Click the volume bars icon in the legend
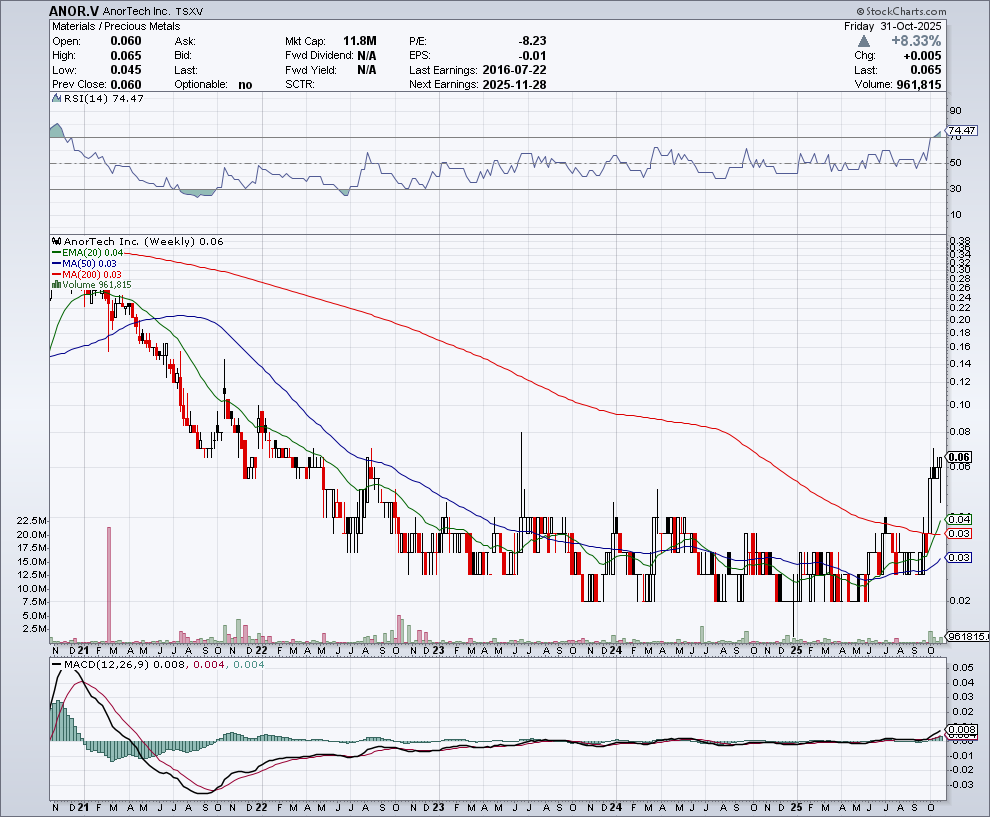 [56, 285]
